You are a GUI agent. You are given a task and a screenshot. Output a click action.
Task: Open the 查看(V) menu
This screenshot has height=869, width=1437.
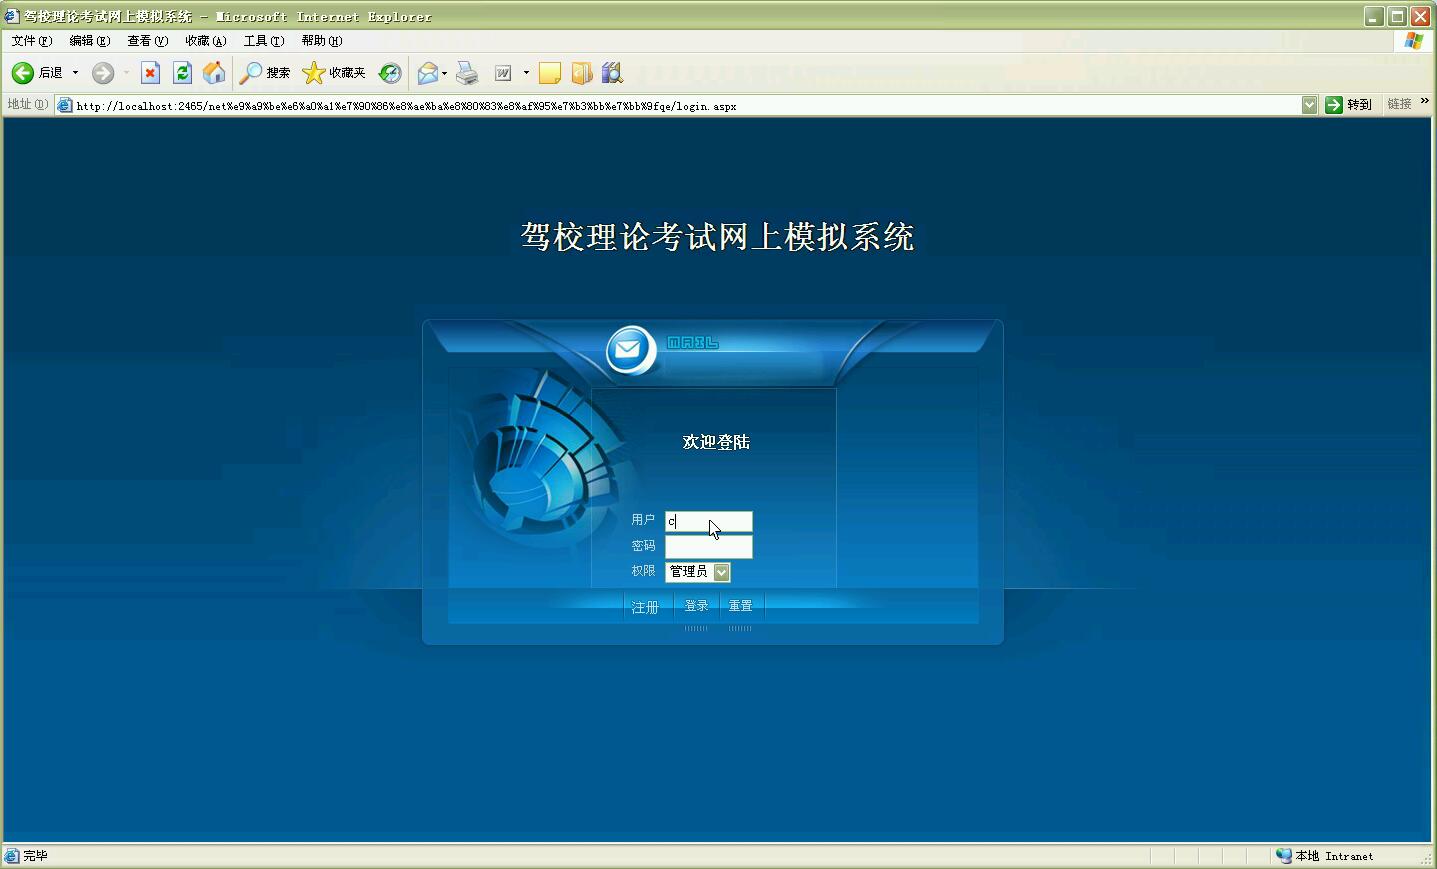(147, 41)
